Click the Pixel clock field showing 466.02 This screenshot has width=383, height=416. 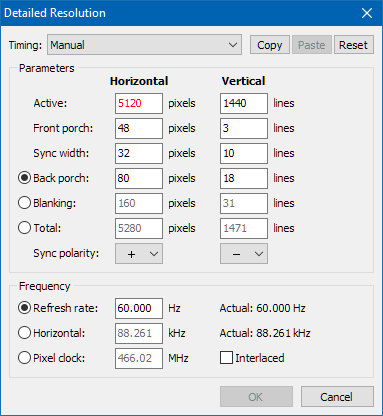pyautogui.click(x=139, y=358)
